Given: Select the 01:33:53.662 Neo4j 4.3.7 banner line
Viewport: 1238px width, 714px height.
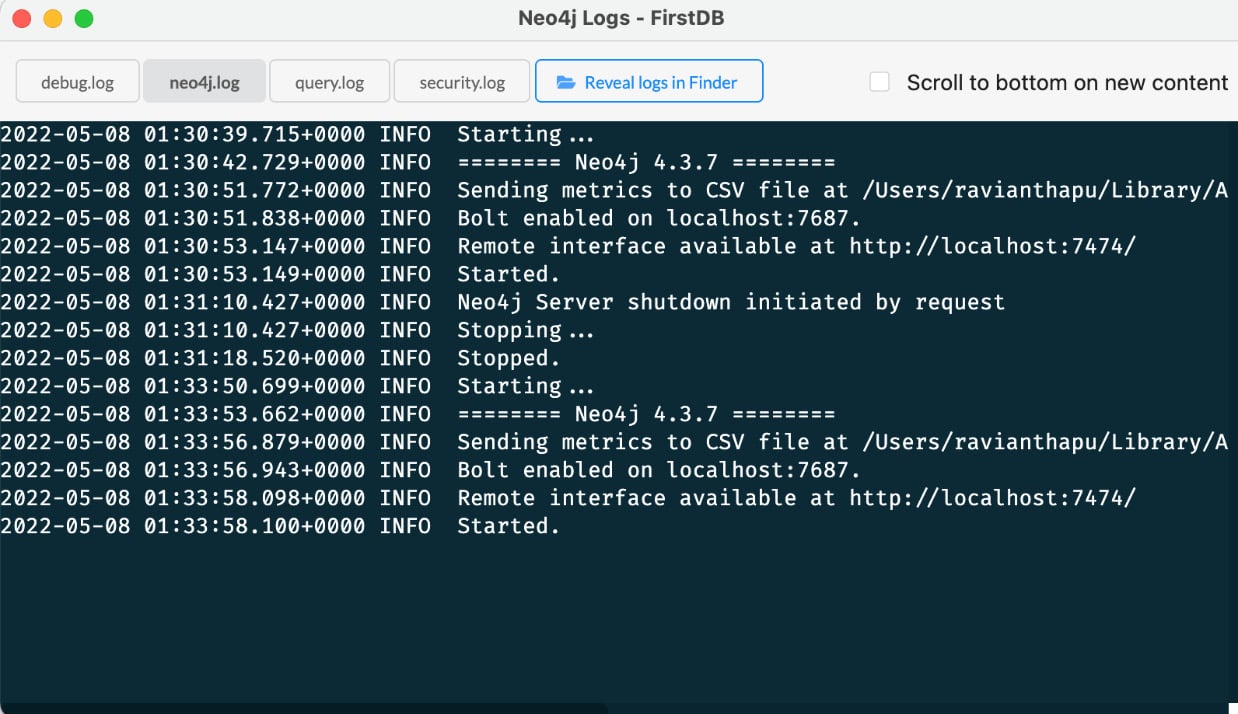Looking at the screenshot, I should (417, 414).
